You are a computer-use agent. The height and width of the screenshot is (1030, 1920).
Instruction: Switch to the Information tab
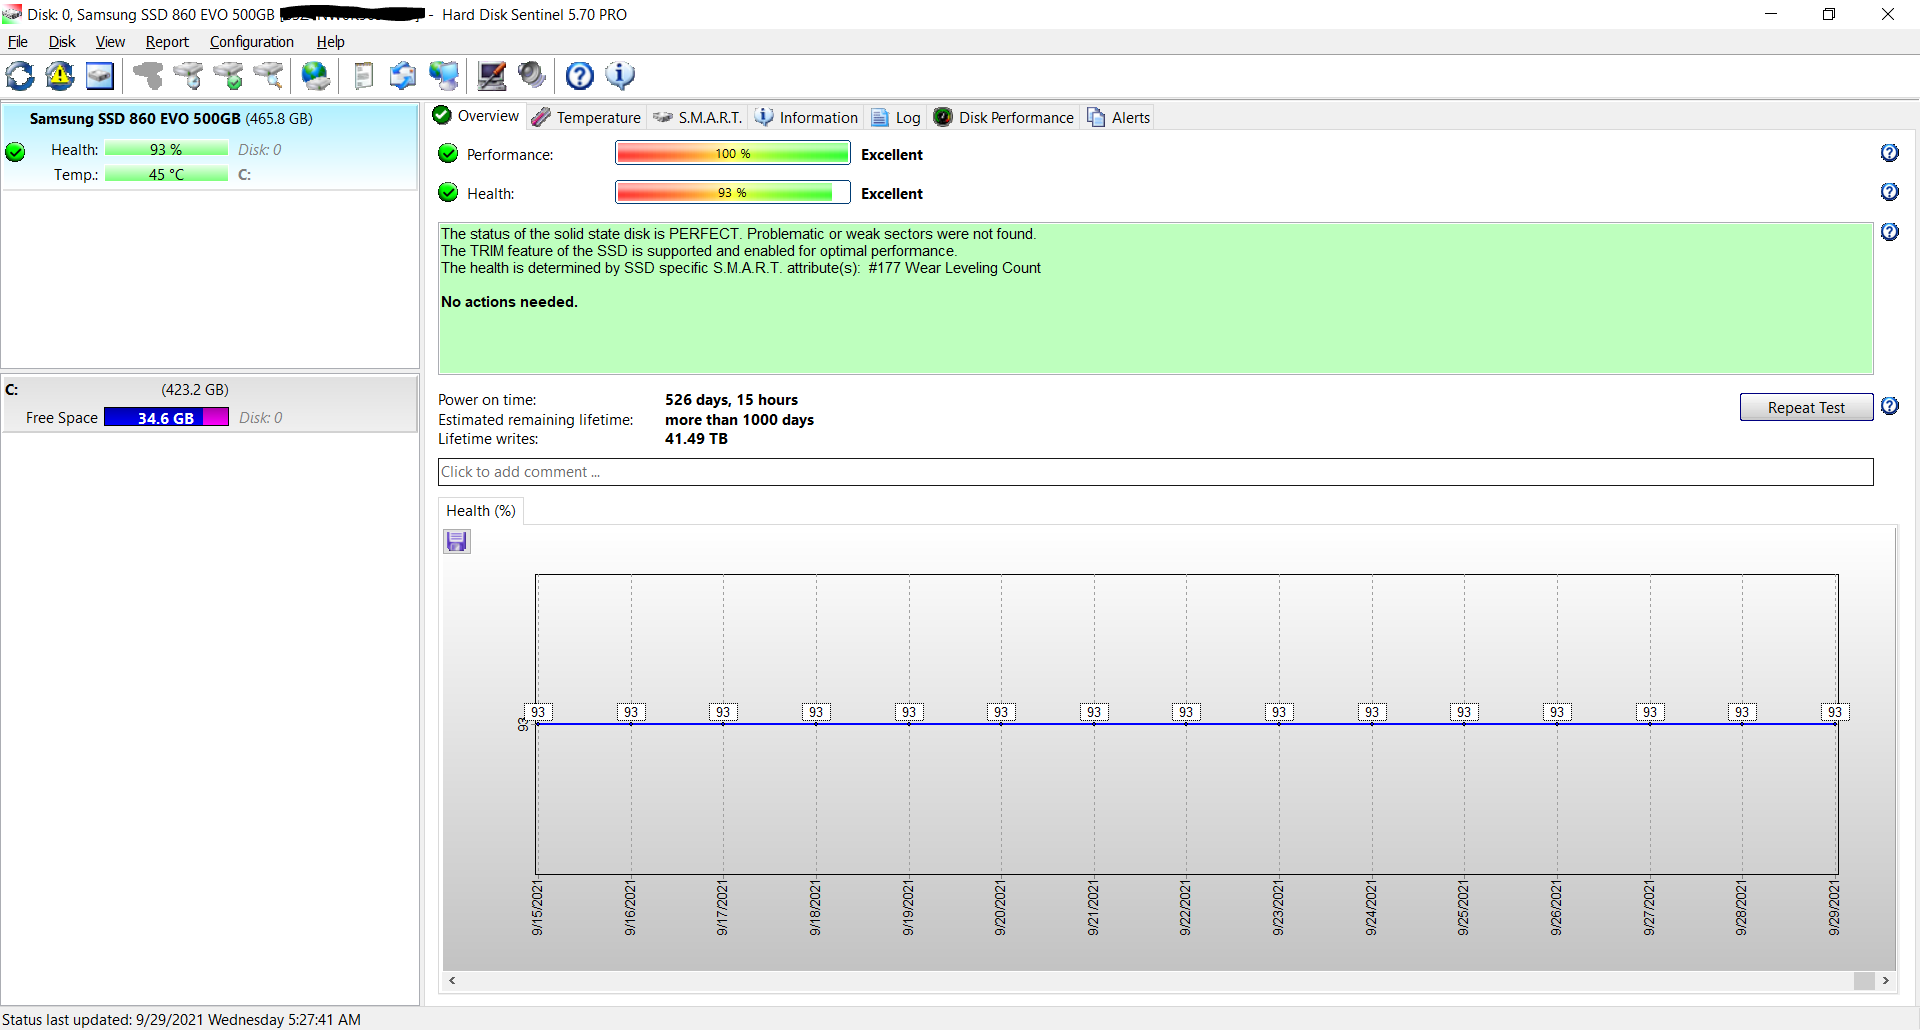(807, 117)
